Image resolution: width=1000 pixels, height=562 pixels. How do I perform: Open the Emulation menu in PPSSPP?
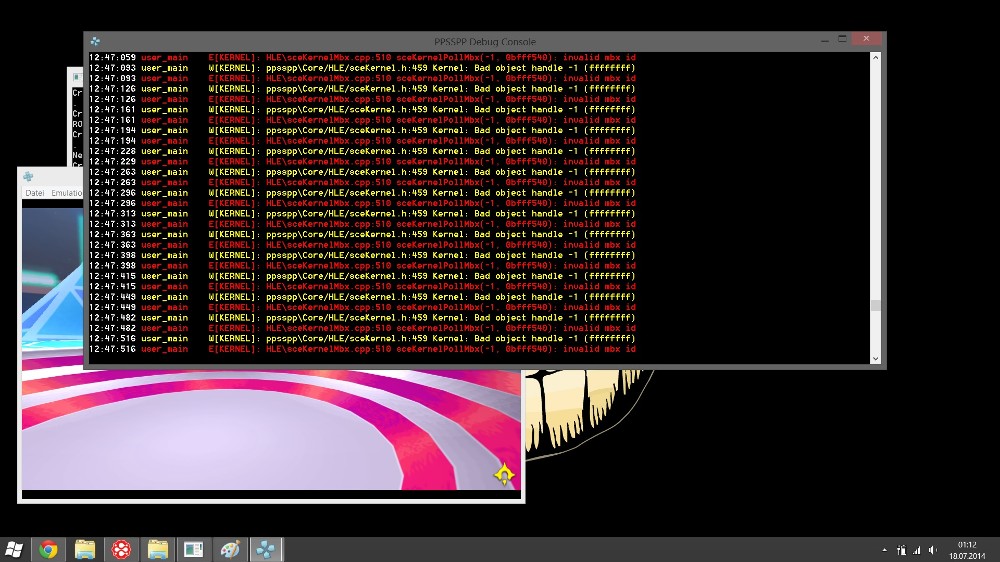point(67,193)
